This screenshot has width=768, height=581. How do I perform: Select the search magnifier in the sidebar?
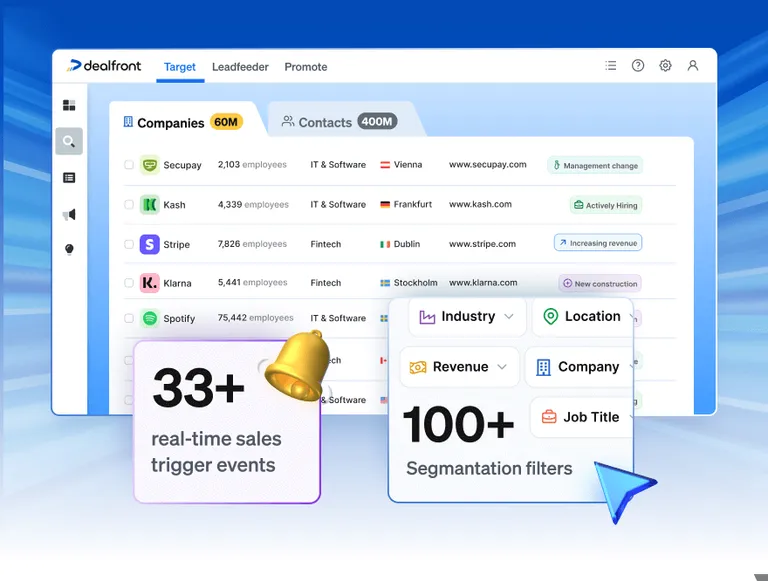pos(69,142)
